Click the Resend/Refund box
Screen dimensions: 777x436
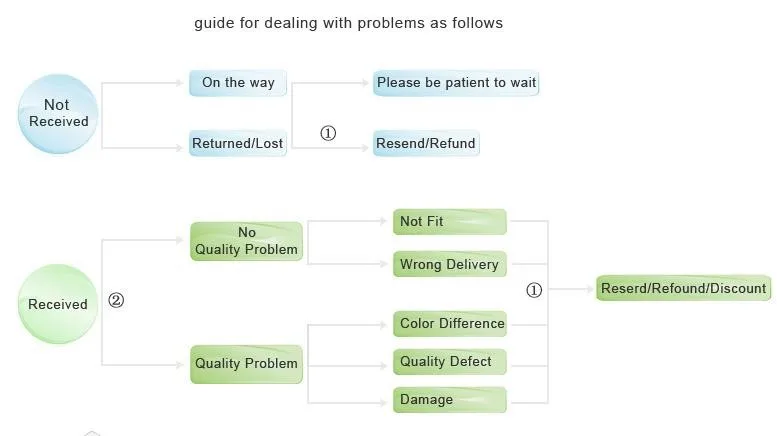426,143
